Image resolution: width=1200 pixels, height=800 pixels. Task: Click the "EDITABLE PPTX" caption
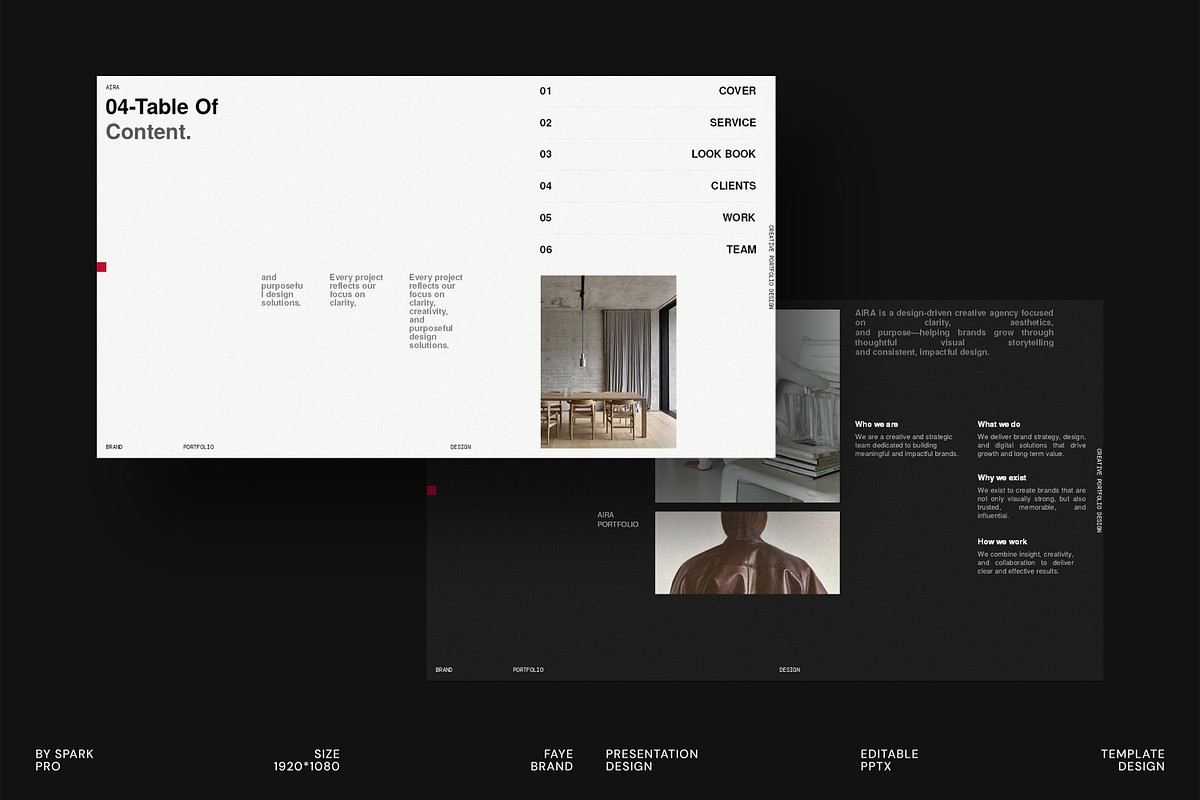coord(890,760)
